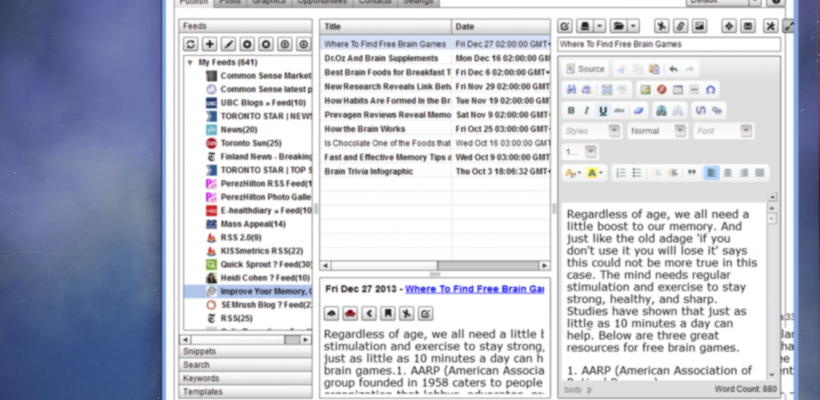The image size is (820, 400).
Task: Add a new feed with plus icon
Action: pos(210,44)
